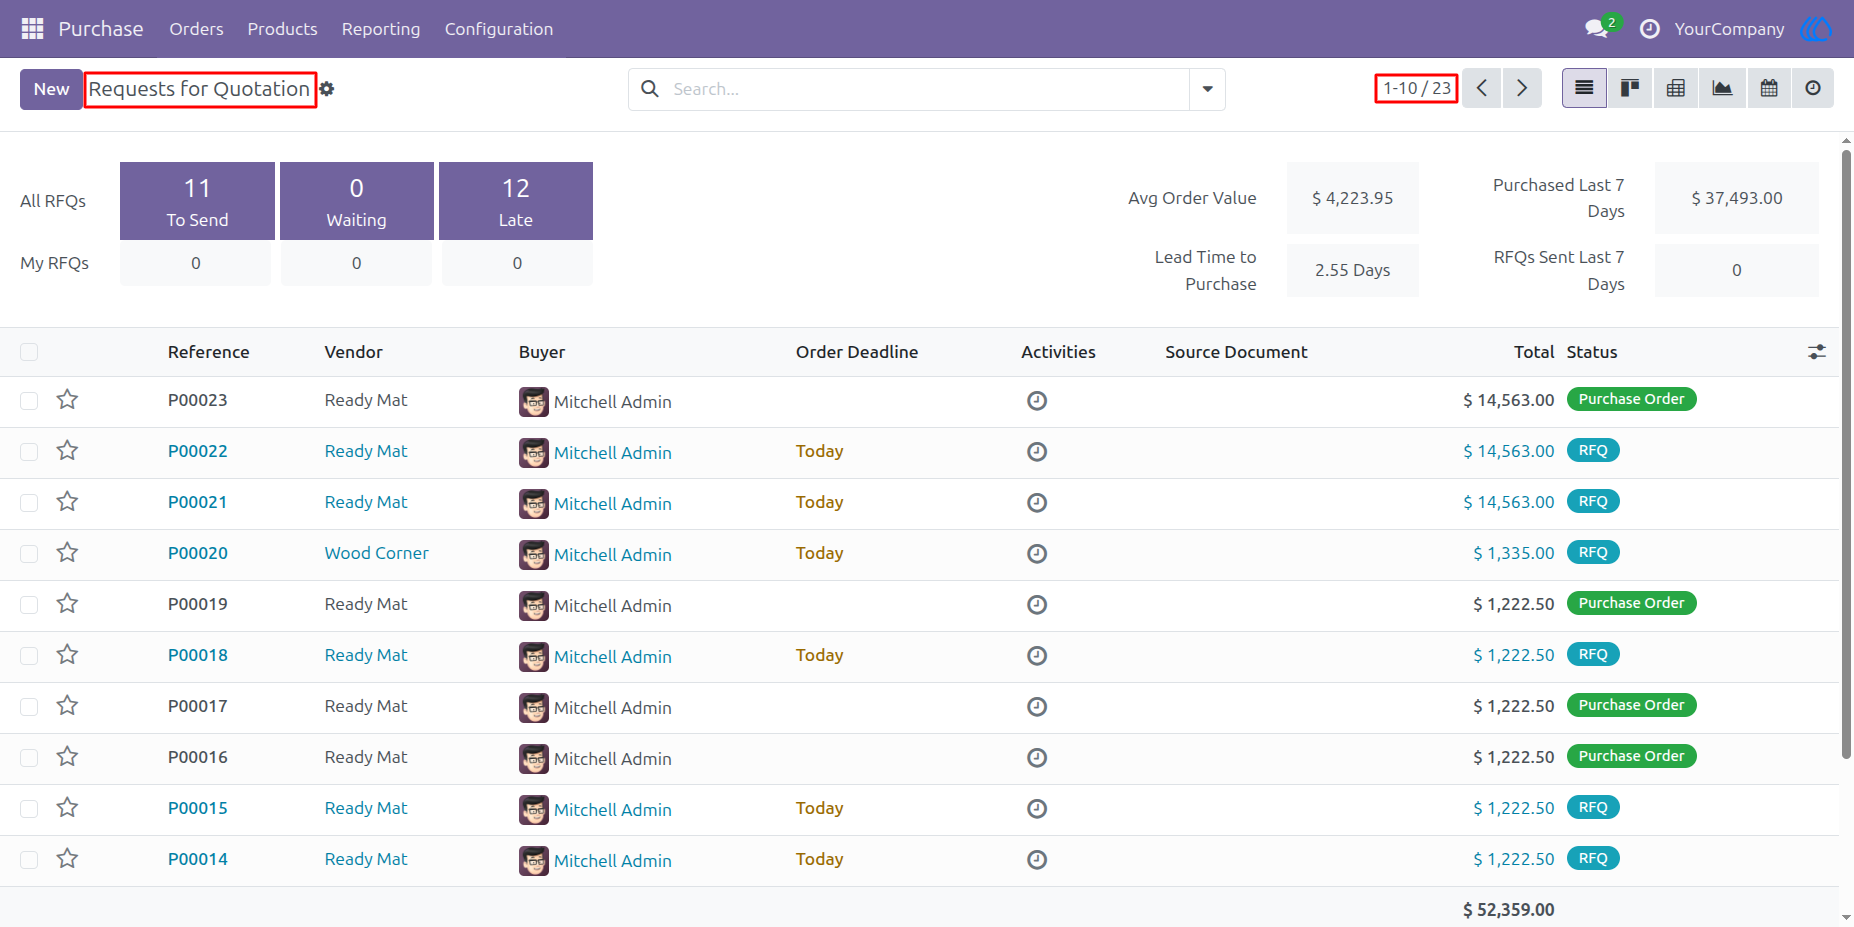Select the checkbox for P00019
Screen dimensions: 1854x927
[x=29, y=605]
